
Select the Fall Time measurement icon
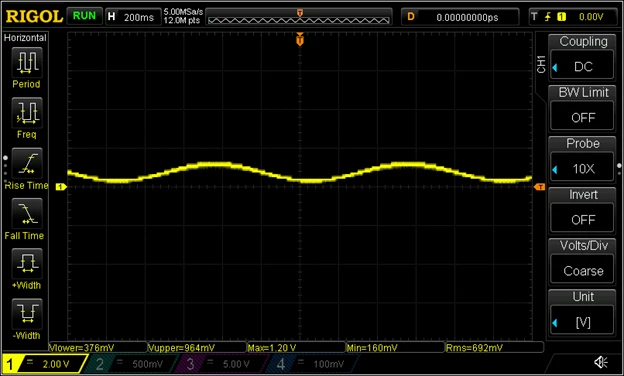coord(27,214)
